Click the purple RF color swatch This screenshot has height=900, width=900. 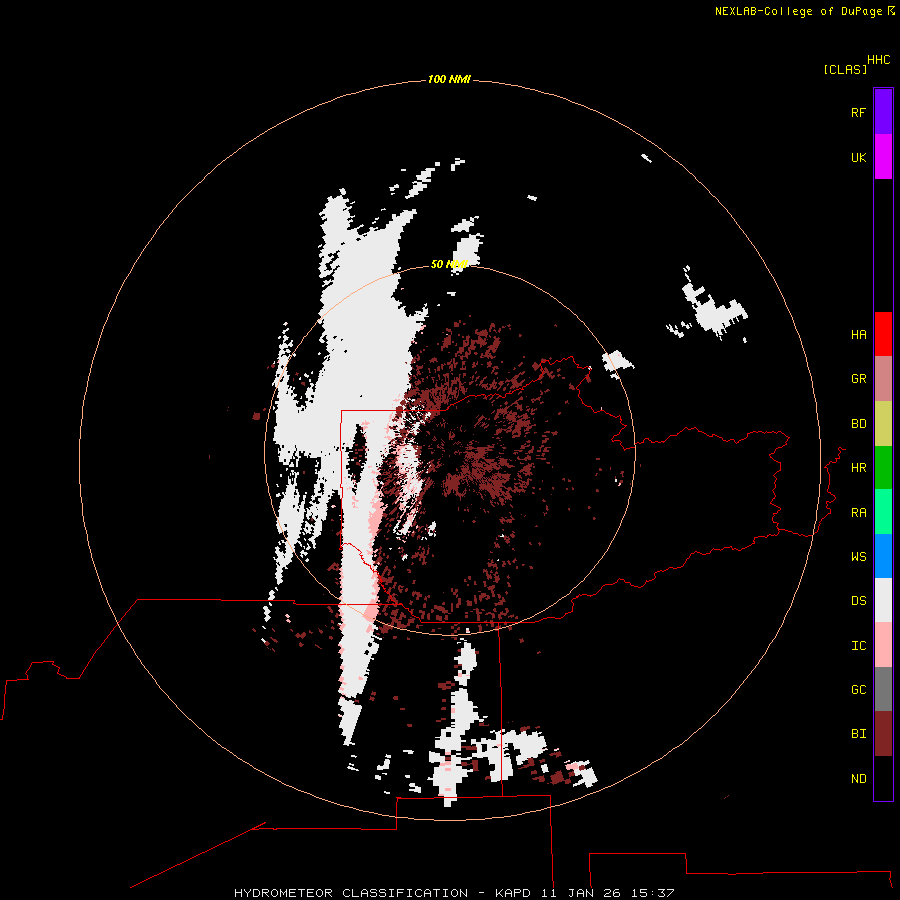click(883, 112)
